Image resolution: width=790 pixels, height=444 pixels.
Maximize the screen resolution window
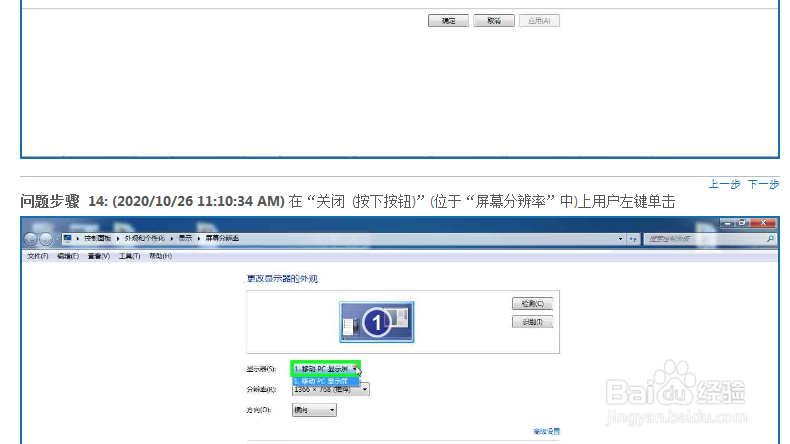742,222
